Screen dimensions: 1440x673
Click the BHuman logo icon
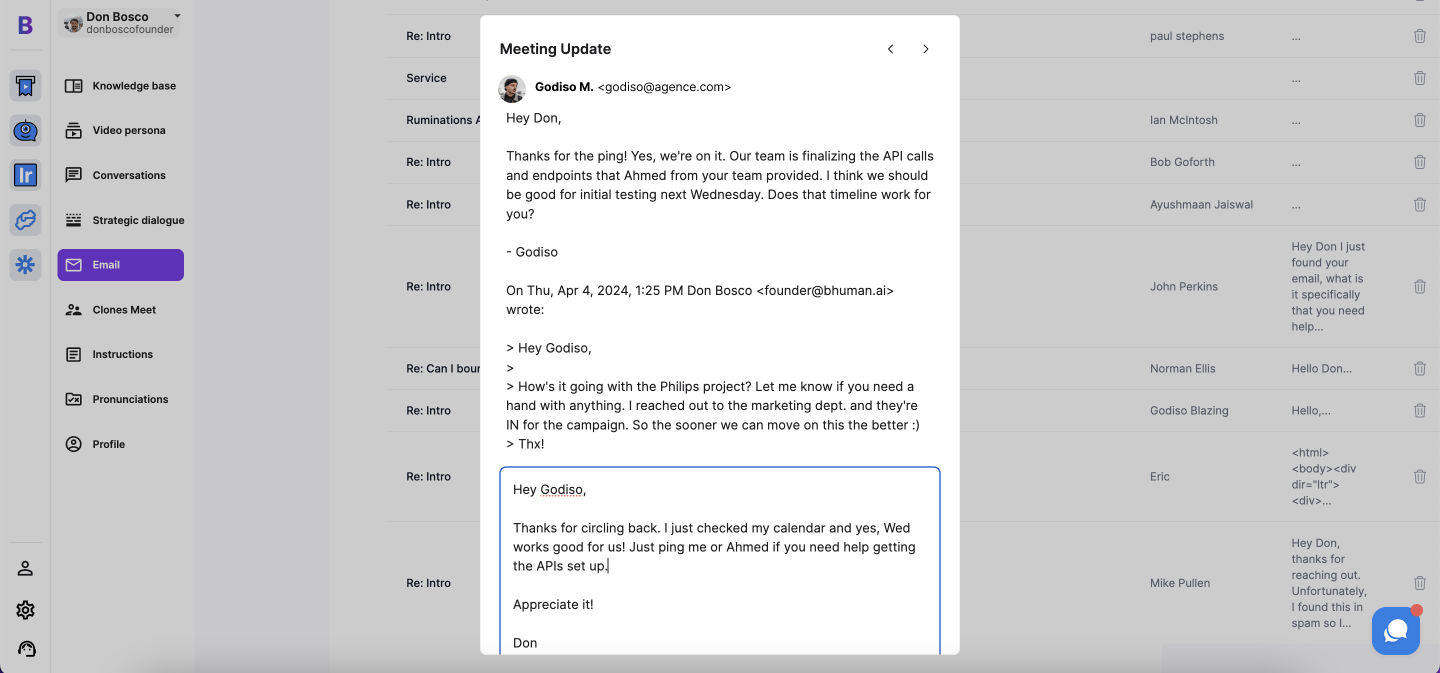point(25,25)
